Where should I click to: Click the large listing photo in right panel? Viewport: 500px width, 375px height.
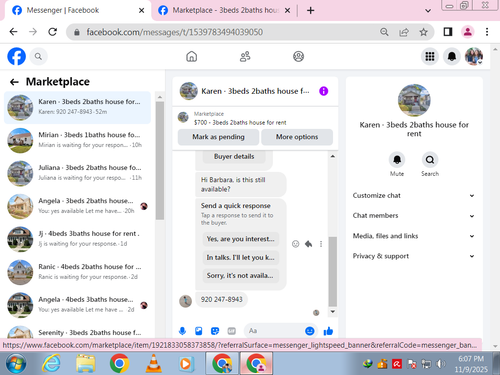(414, 100)
